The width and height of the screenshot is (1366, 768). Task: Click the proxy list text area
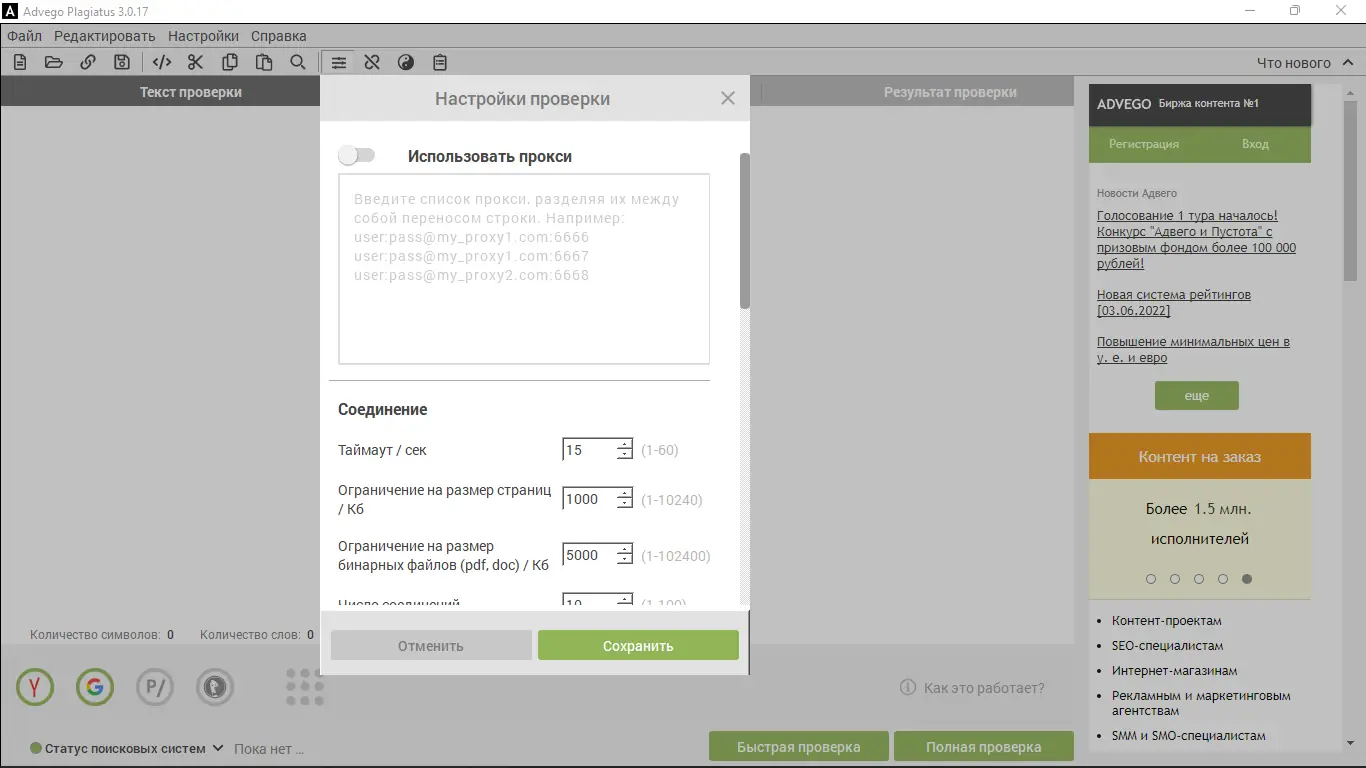(x=524, y=269)
